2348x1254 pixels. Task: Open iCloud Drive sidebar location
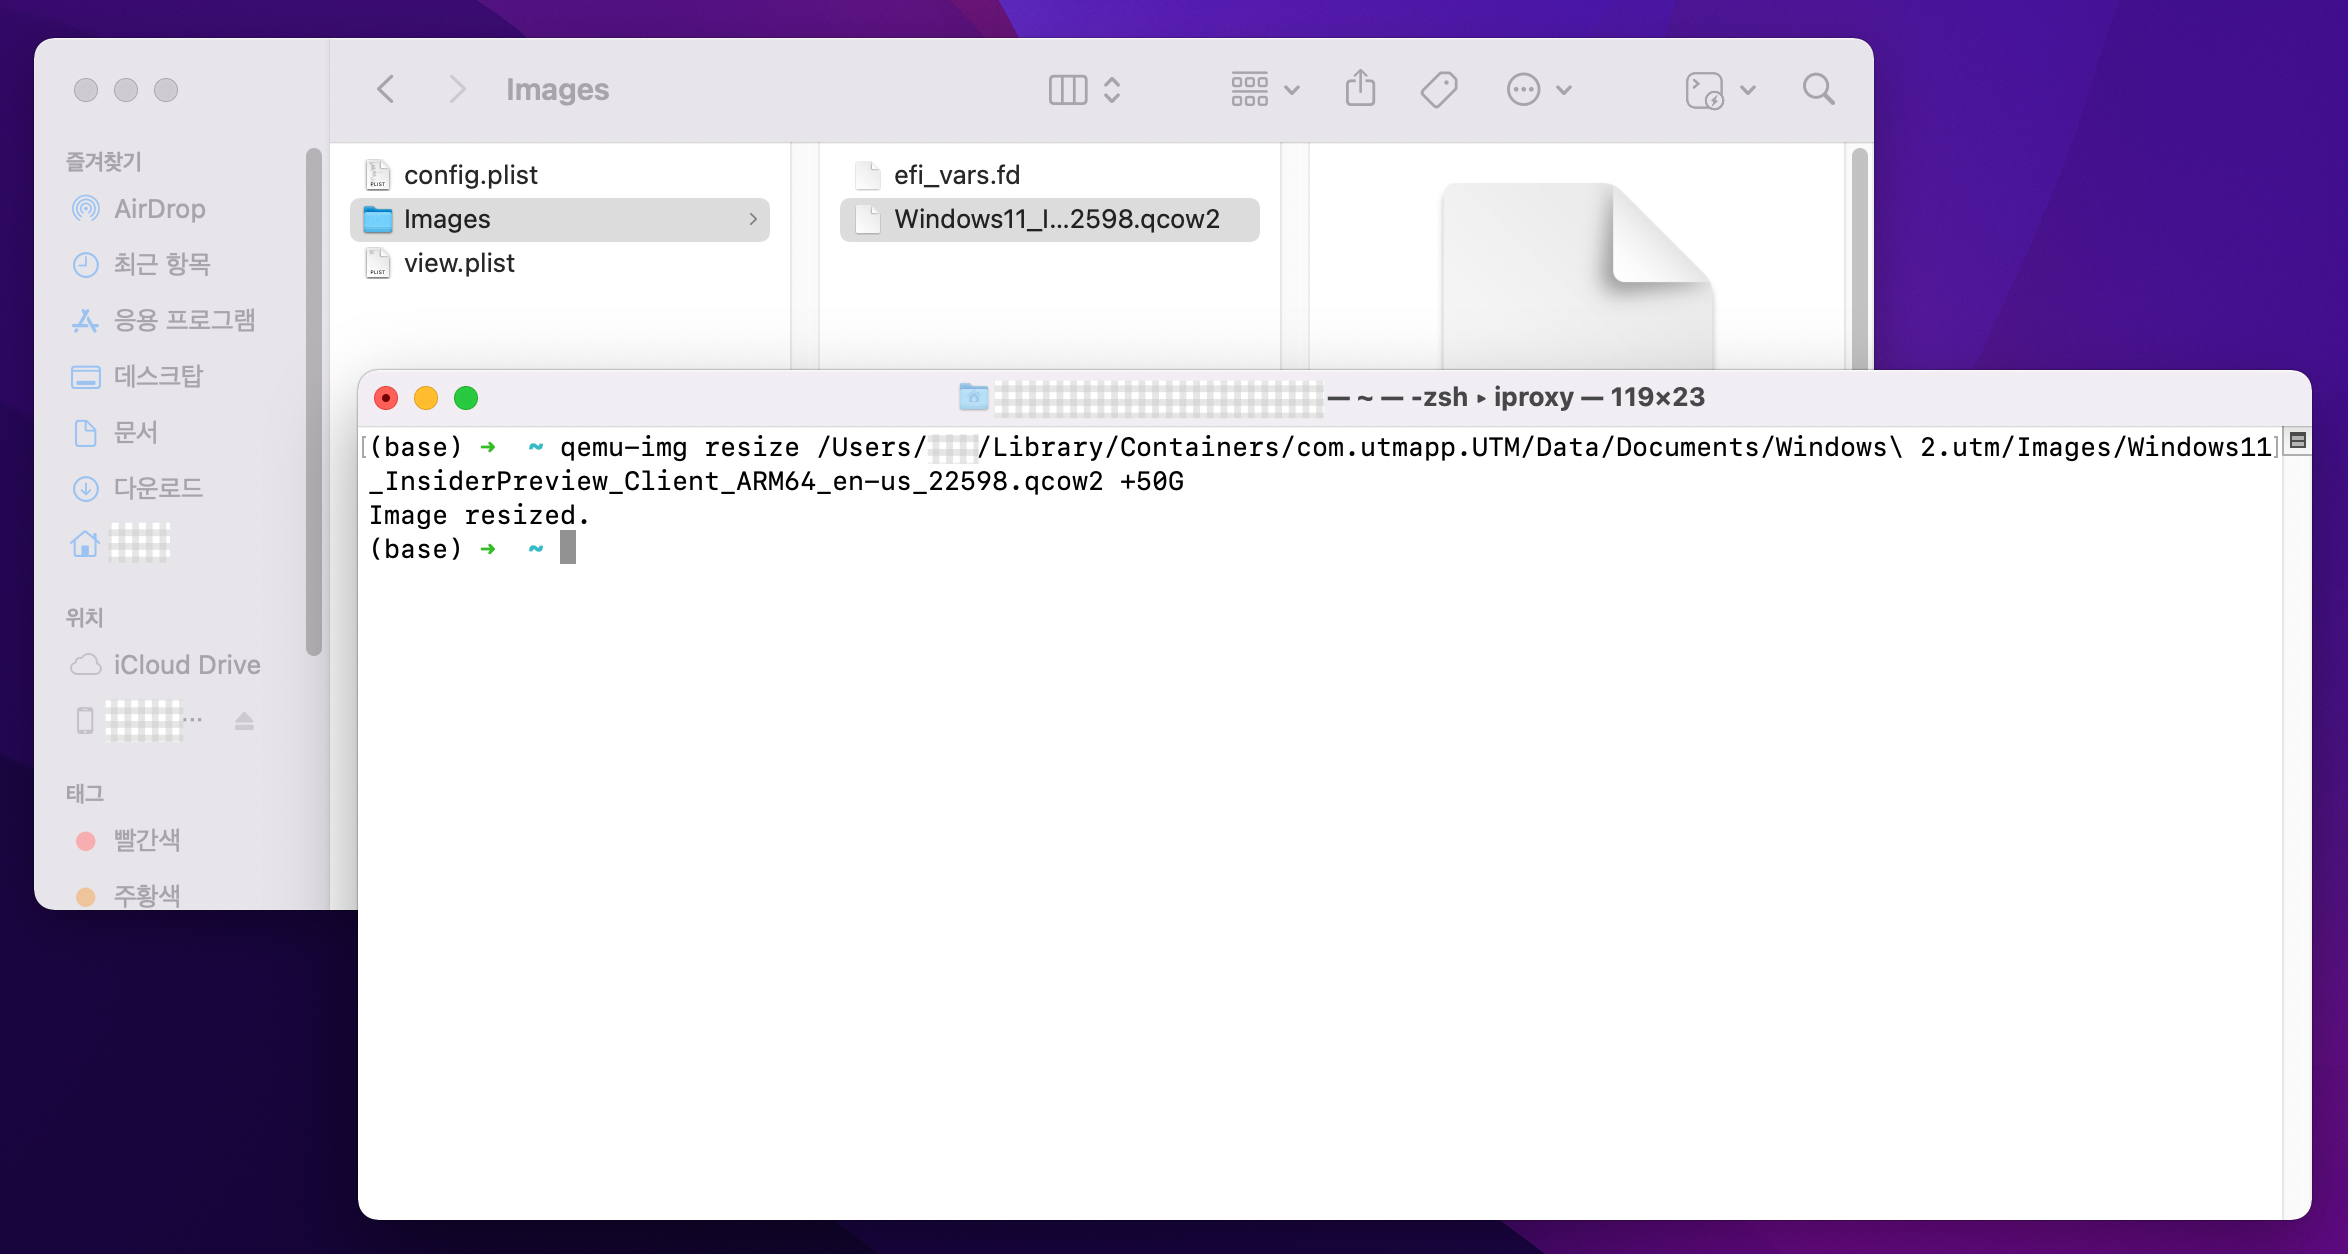click(x=186, y=665)
